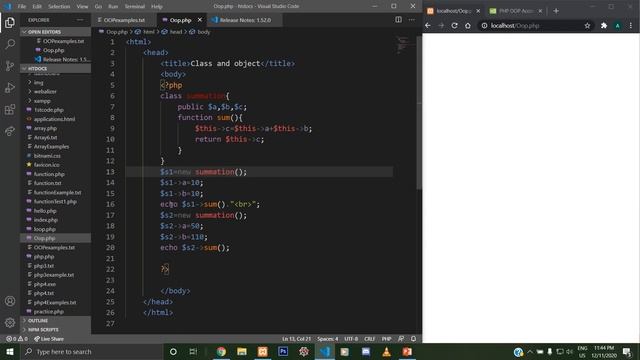This screenshot has height=360, width=640.
Task: Open Live Share view in activity bar
Action: 10,131
